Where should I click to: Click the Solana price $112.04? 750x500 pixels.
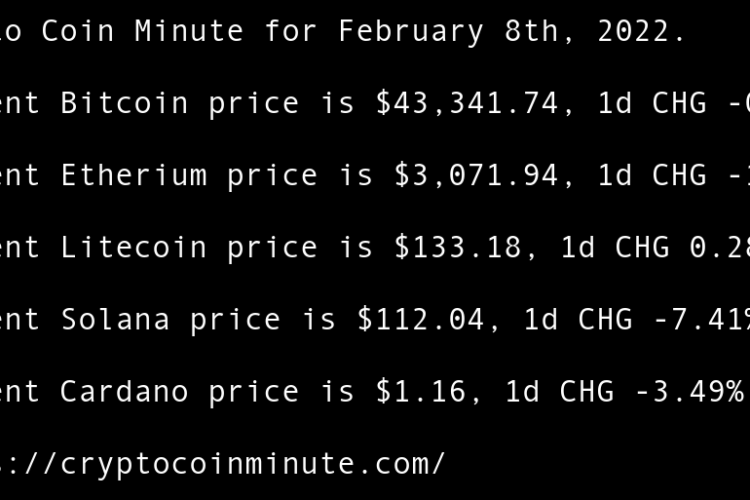click(x=421, y=319)
